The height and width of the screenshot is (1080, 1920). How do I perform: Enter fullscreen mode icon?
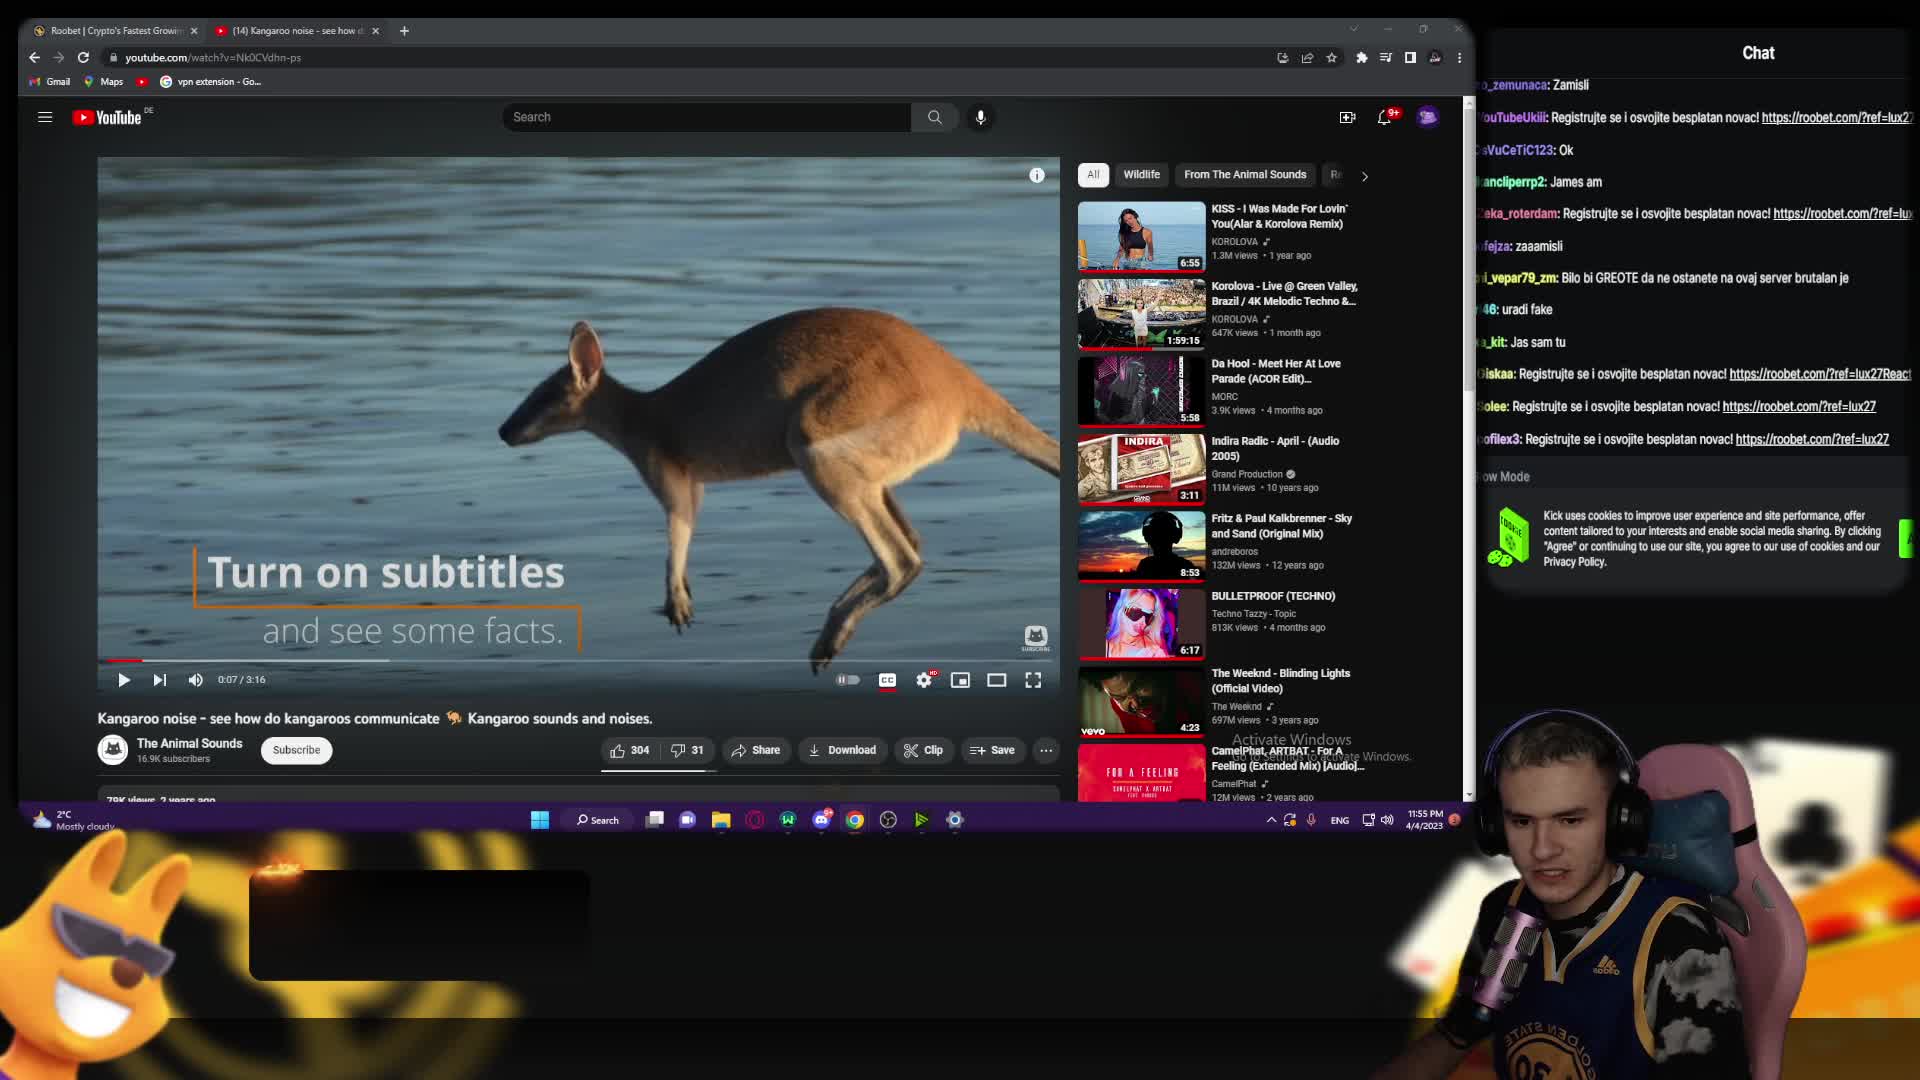pyautogui.click(x=1033, y=680)
